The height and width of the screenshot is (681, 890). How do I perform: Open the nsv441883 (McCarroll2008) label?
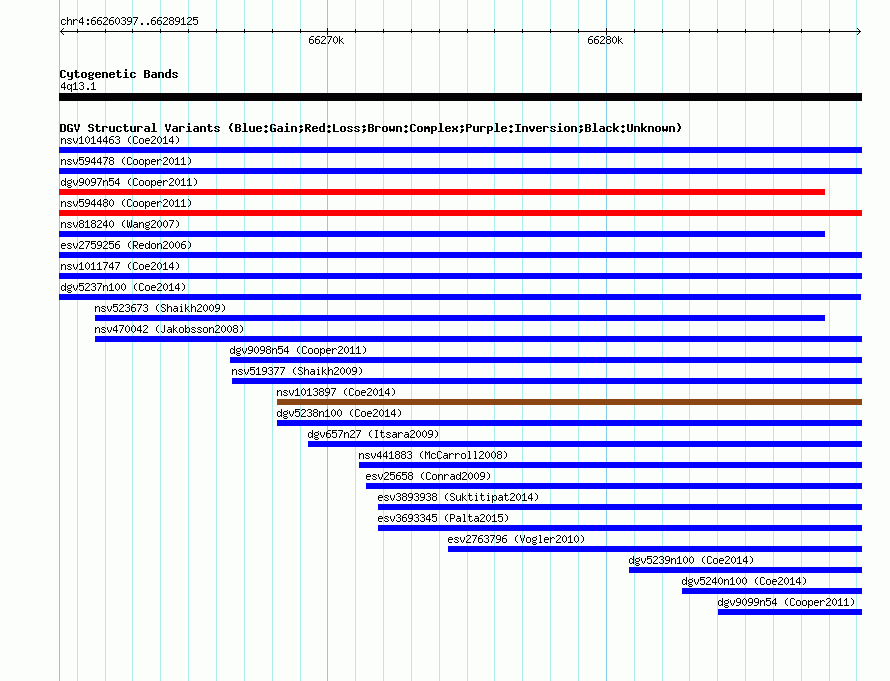[433, 455]
